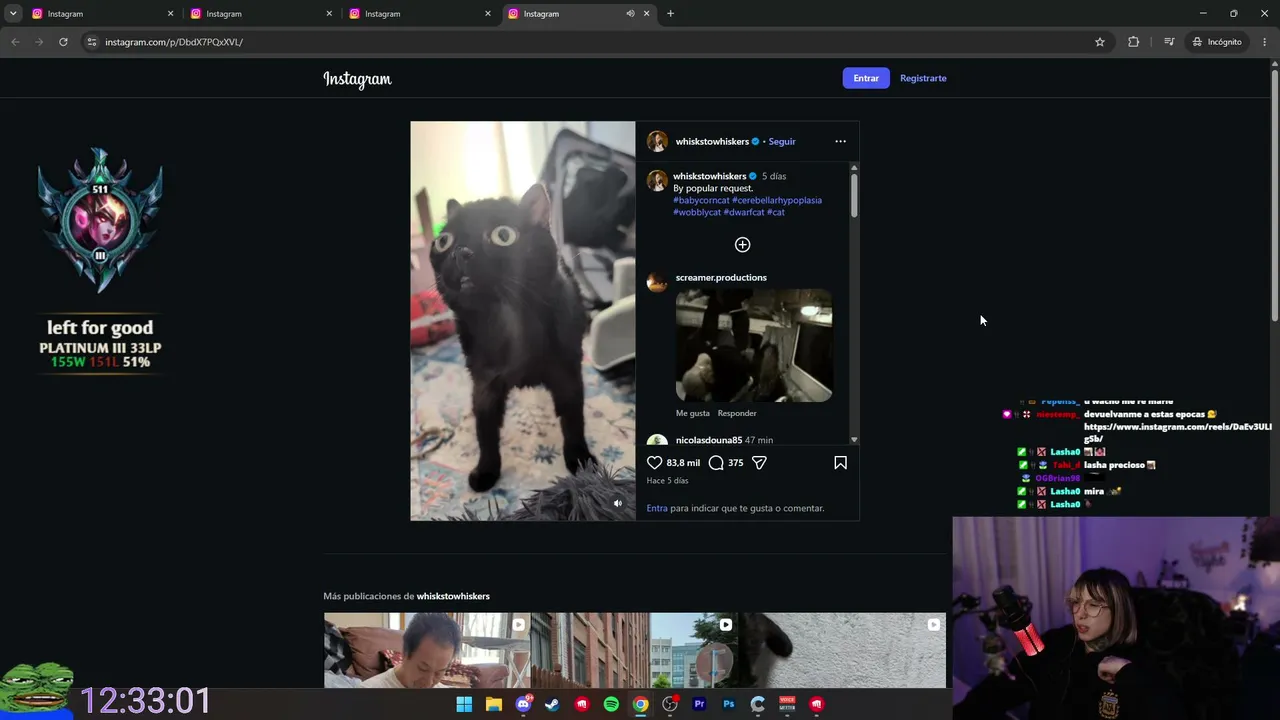Open the #cerebellarhypoplasia hashtag
1280x720 pixels.
coord(777,200)
